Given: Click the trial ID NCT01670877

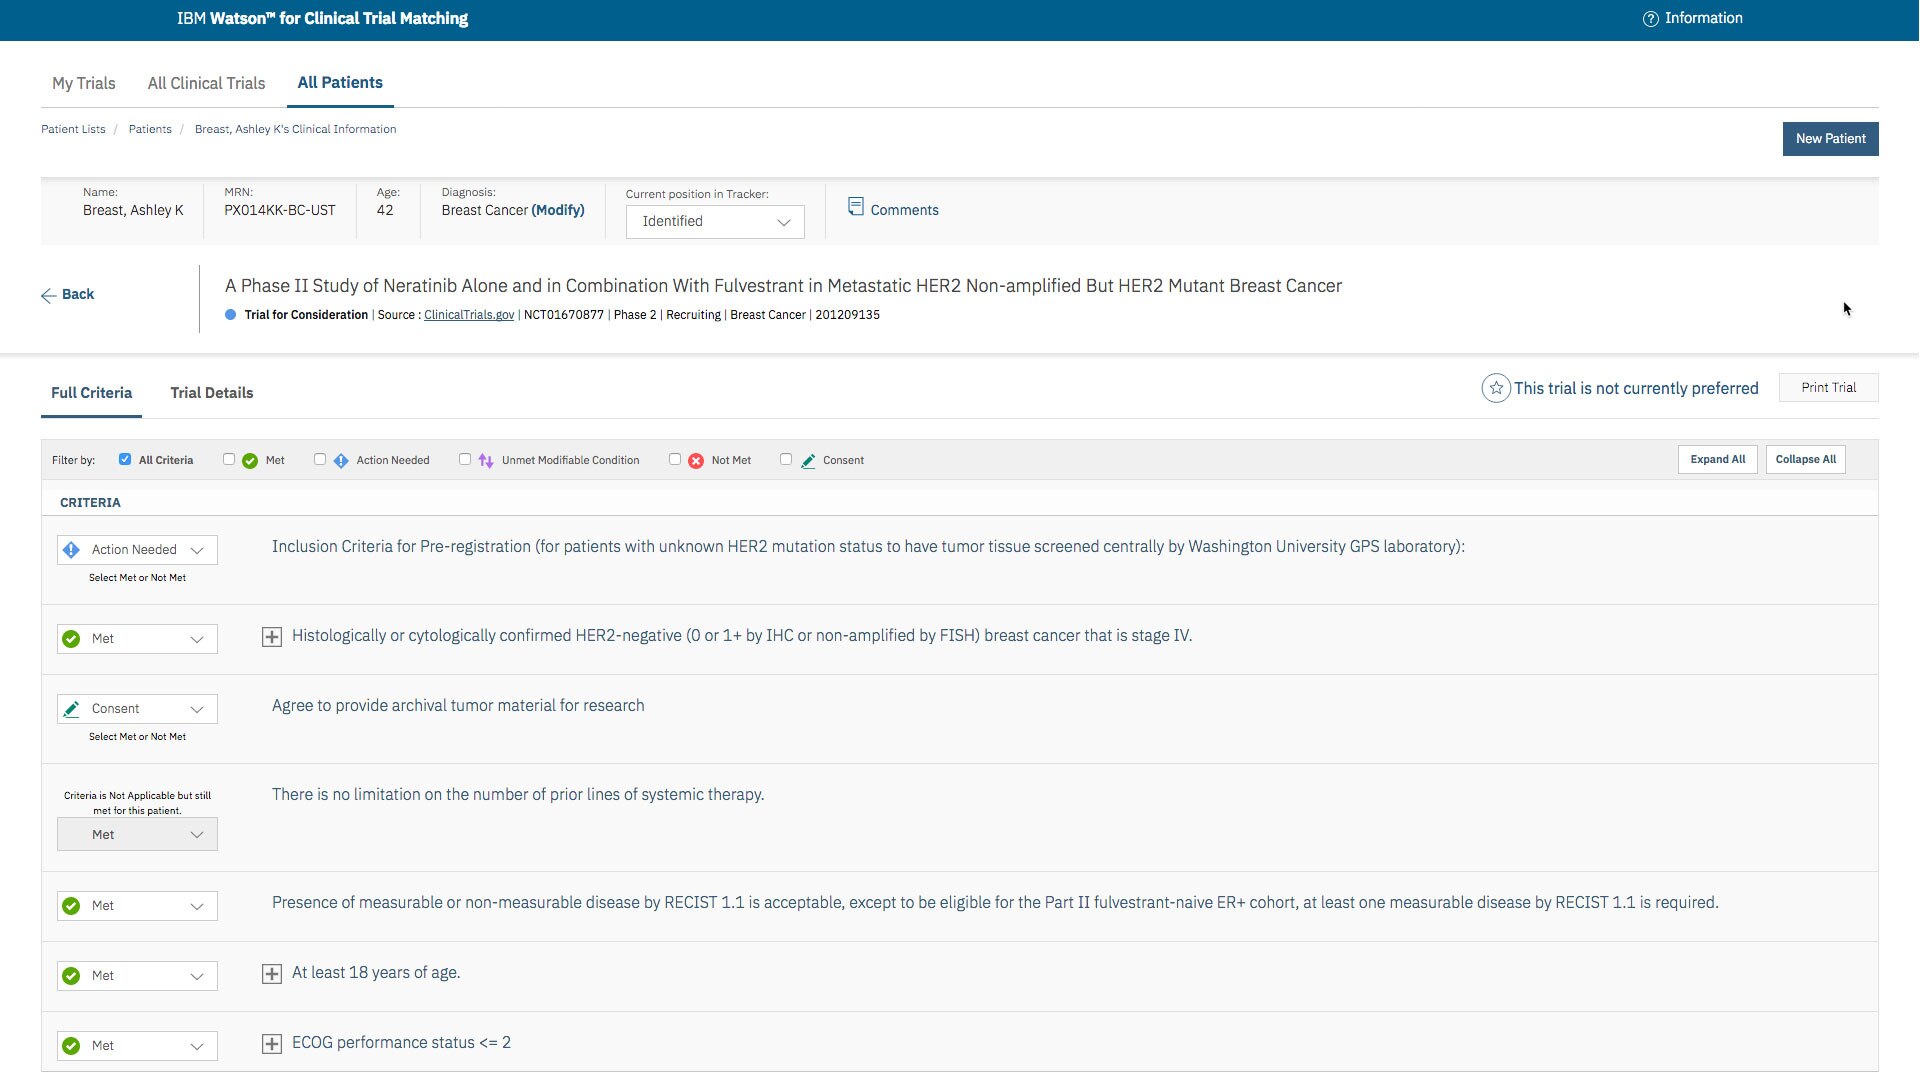Looking at the screenshot, I should pos(564,315).
